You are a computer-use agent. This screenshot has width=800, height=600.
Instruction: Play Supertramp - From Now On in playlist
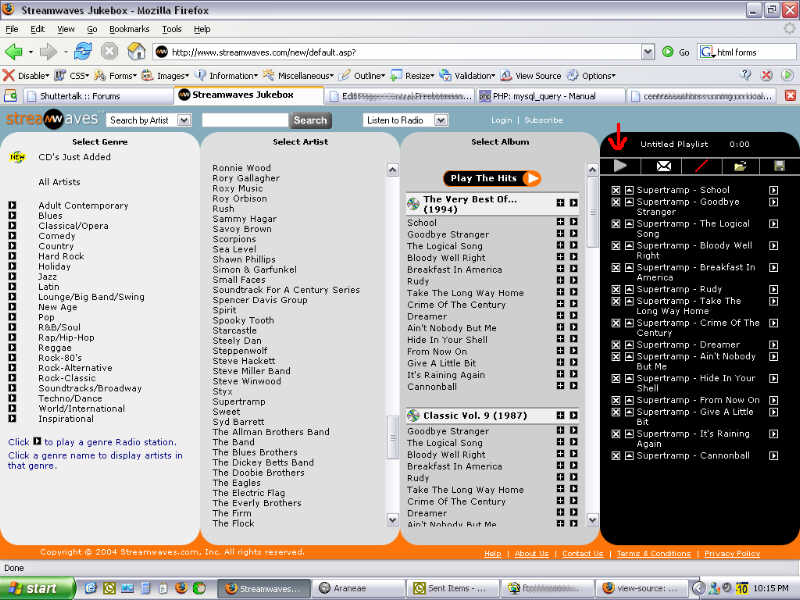(773, 401)
